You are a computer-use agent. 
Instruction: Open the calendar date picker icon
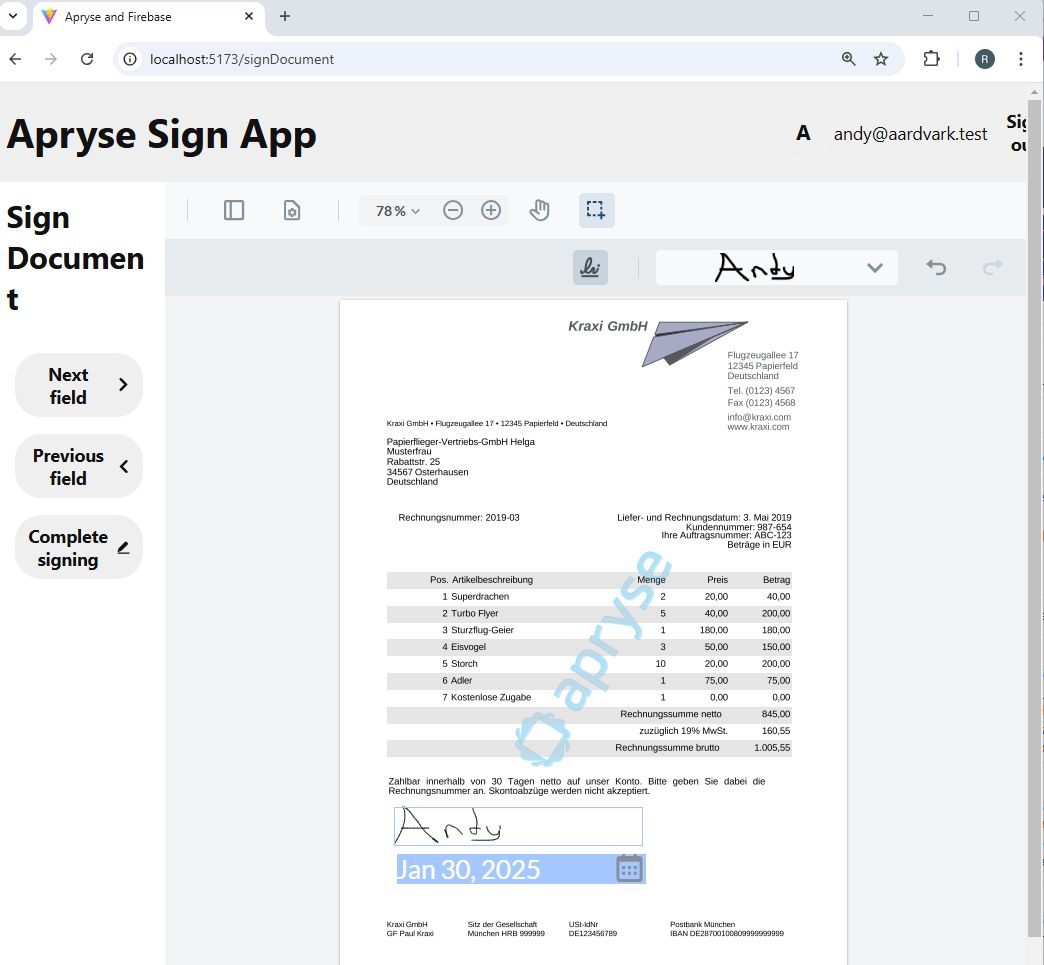point(629,869)
